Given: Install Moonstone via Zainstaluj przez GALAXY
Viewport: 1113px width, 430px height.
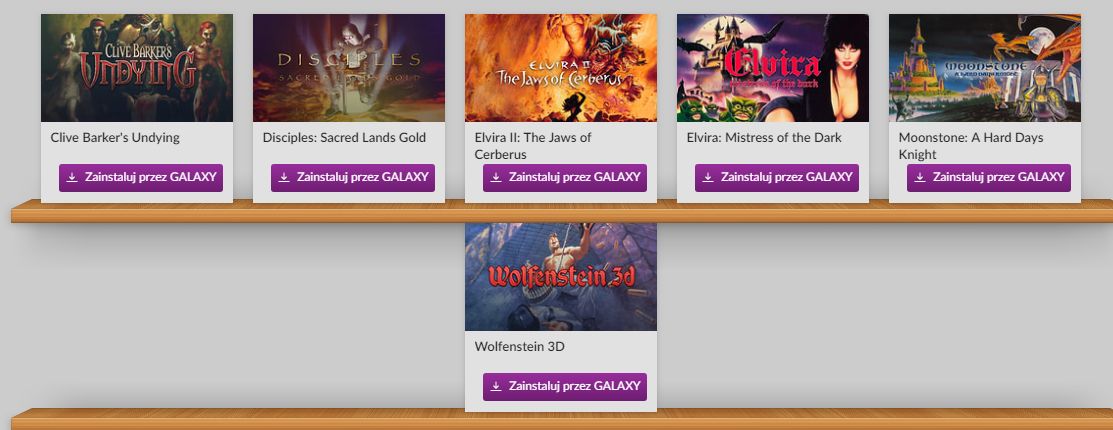Looking at the screenshot, I should click(x=989, y=177).
